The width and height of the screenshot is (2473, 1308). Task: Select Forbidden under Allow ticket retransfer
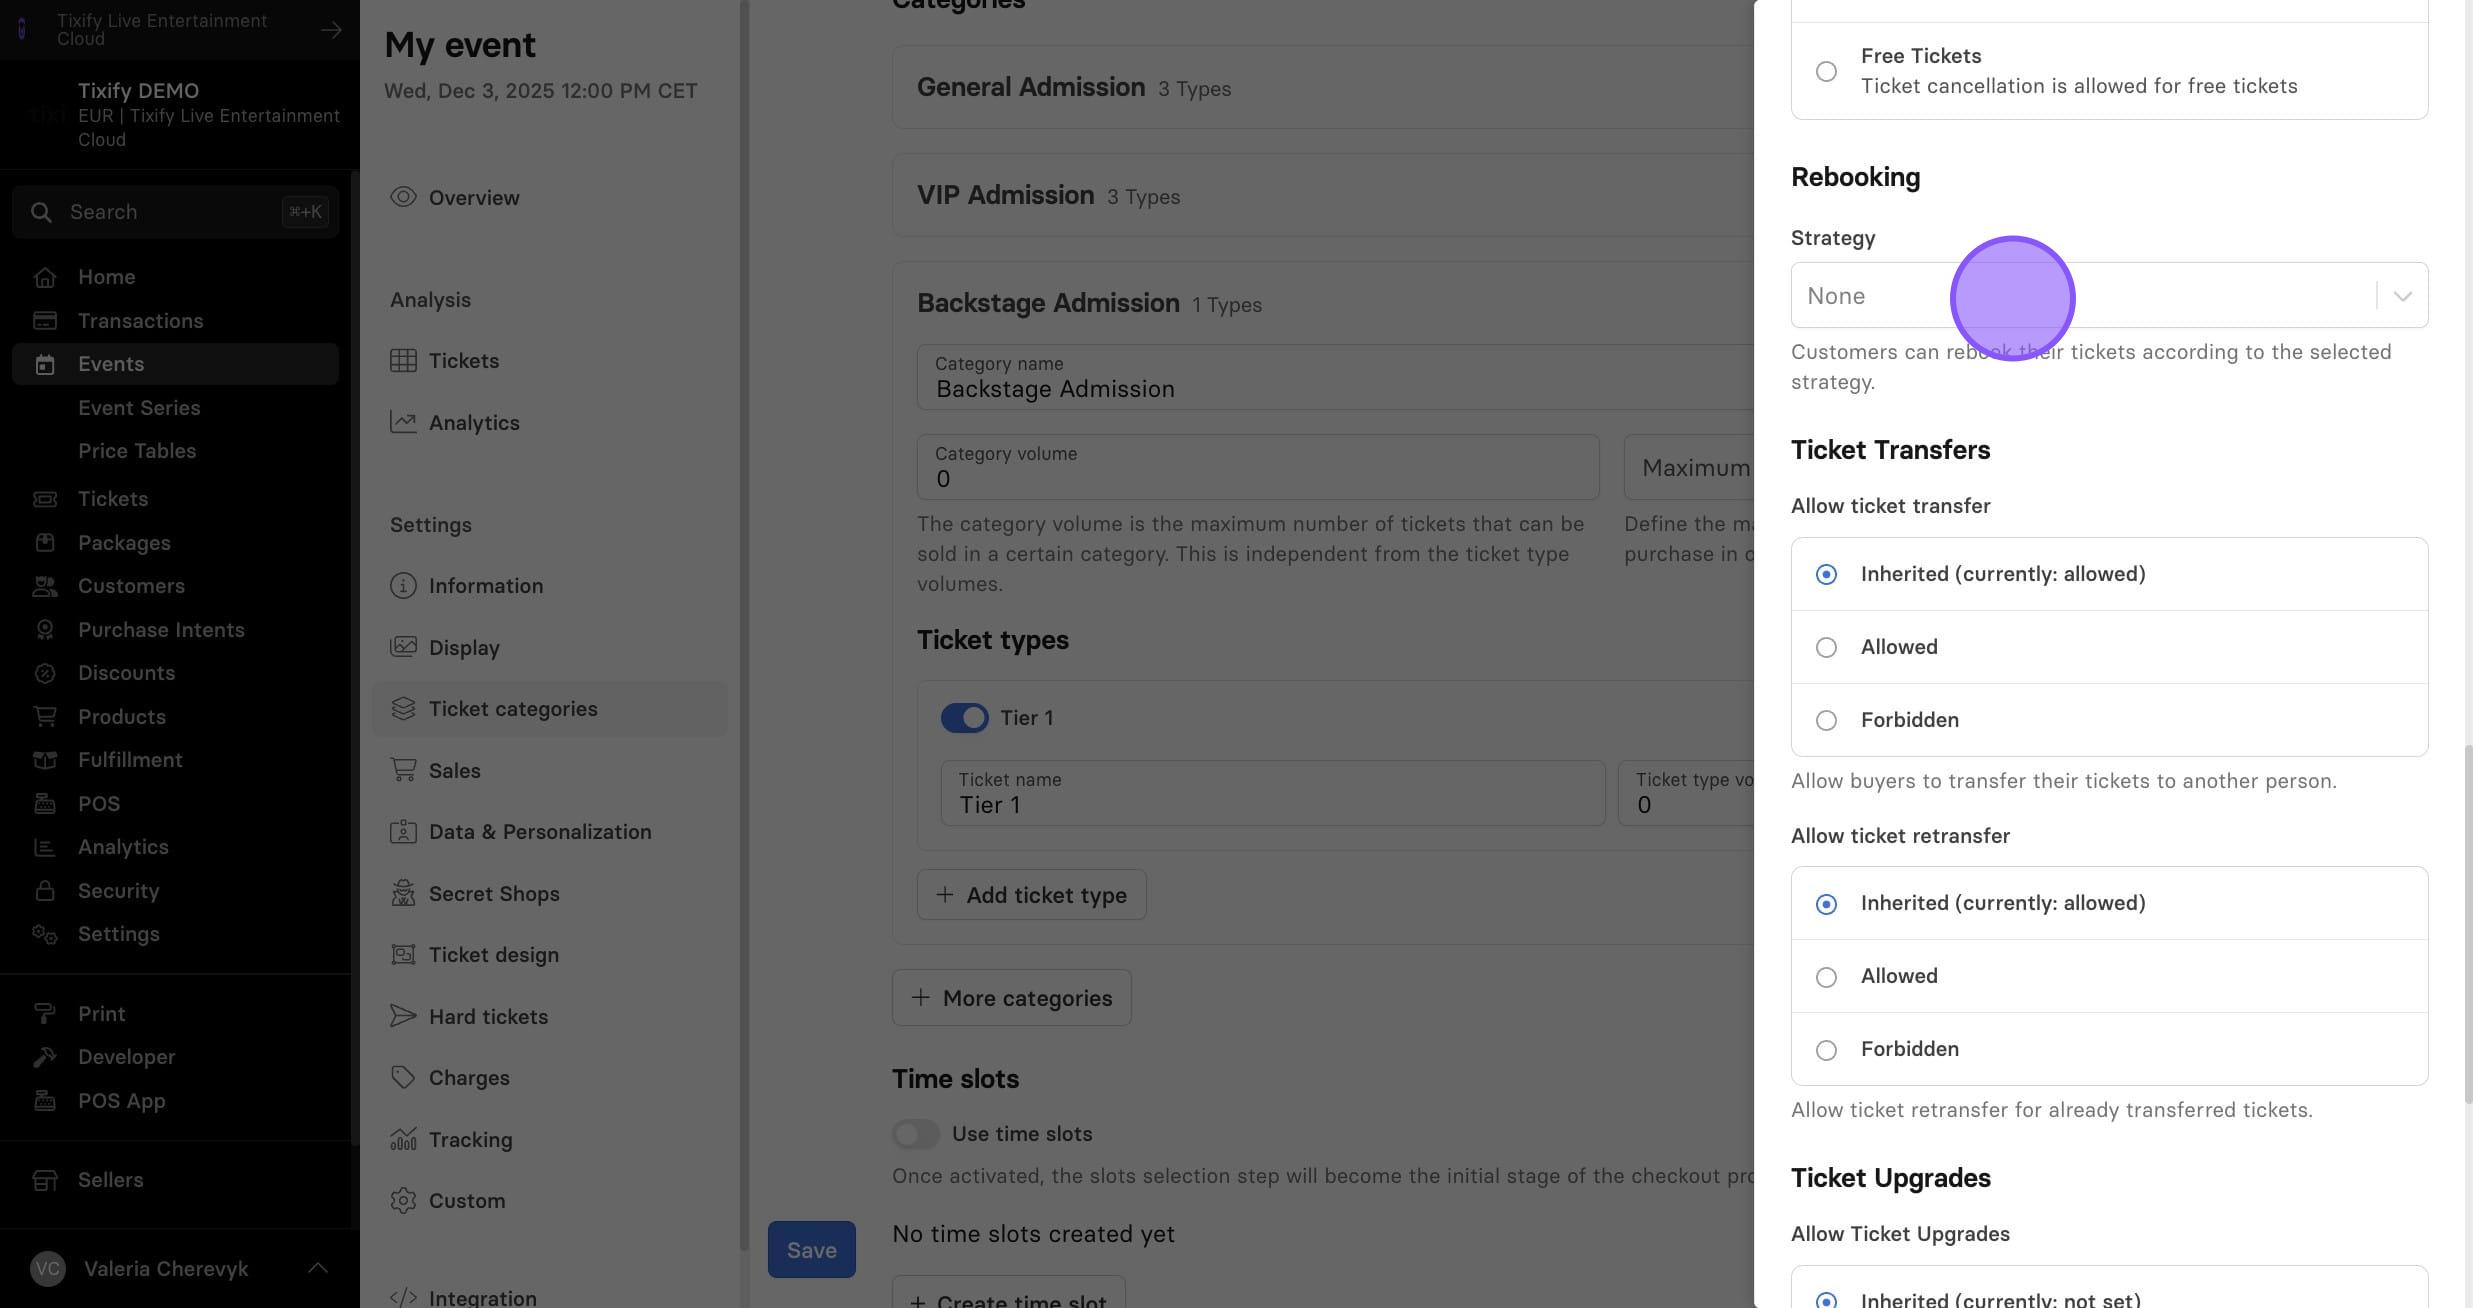click(1826, 1050)
